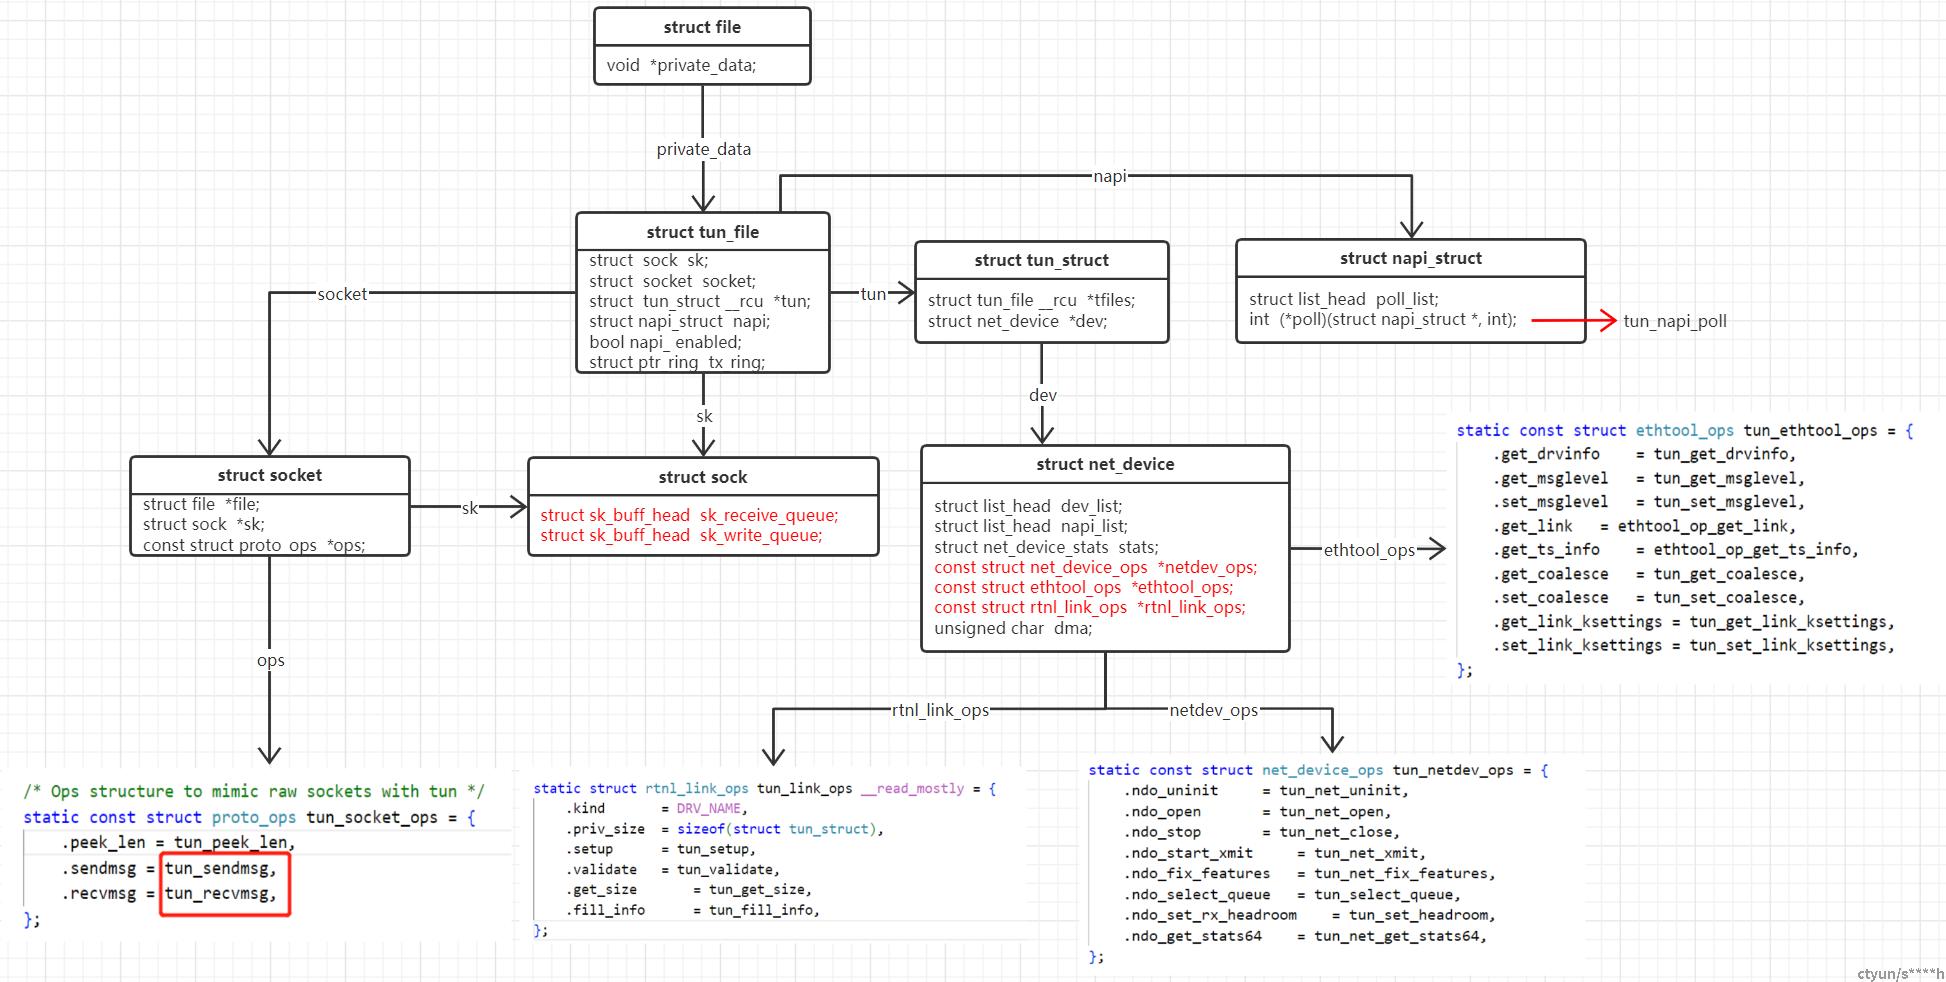Image resolution: width=1946 pixels, height=982 pixels.
Task: Click the 'tun' arrow label
Action: click(873, 294)
